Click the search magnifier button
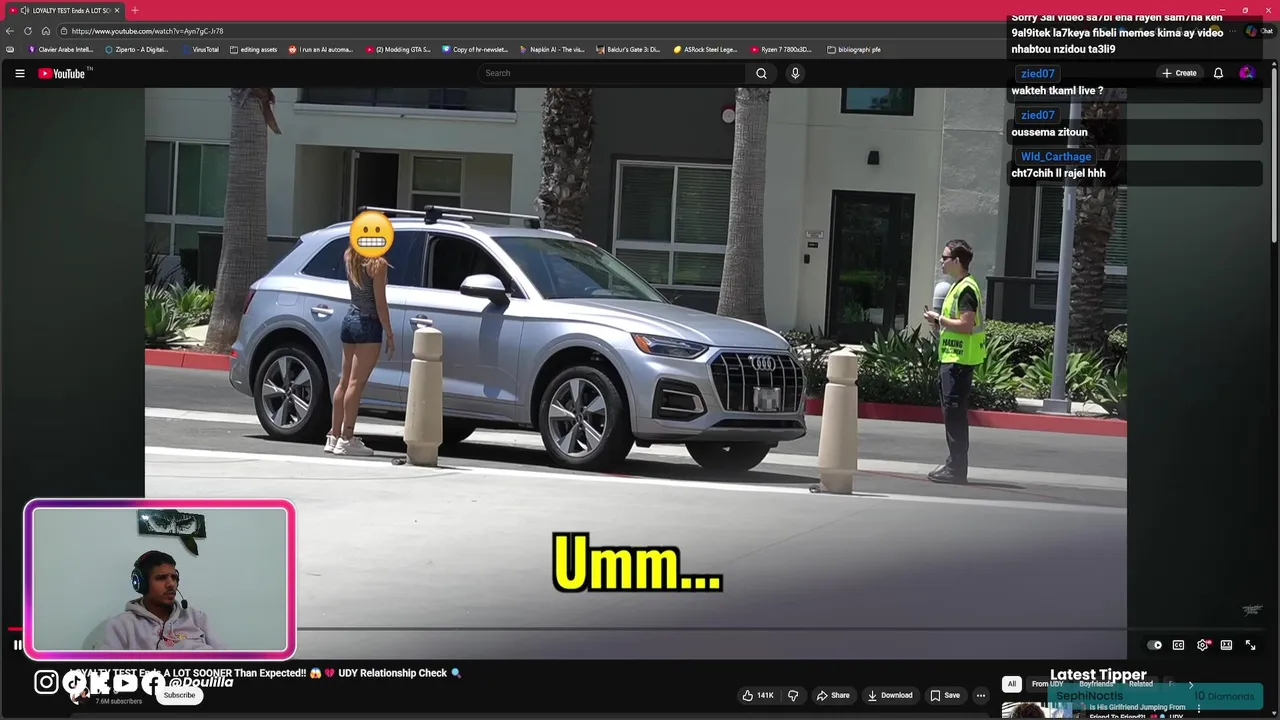The height and width of the screenshot is (720, 1280). point(761,73)
